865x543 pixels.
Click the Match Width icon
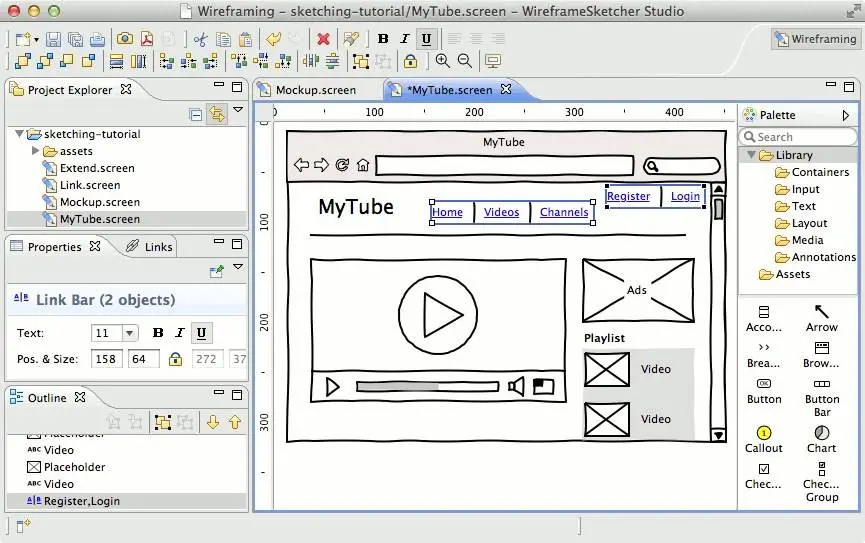(116, 61)
